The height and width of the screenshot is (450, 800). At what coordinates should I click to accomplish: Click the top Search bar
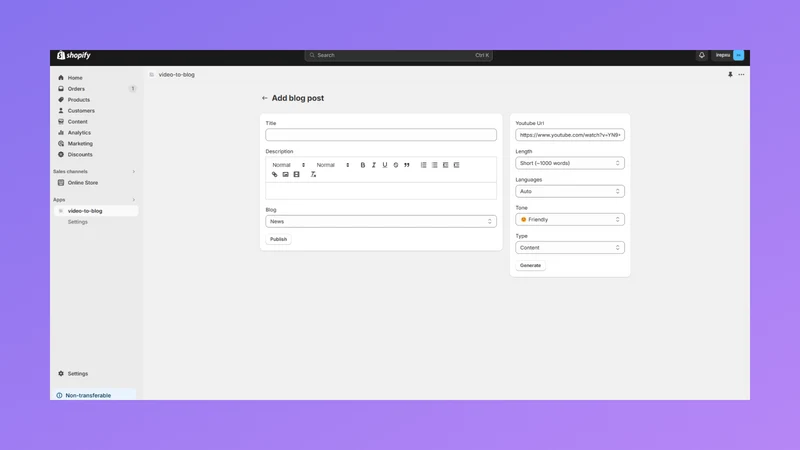click(x=398, y=55)
